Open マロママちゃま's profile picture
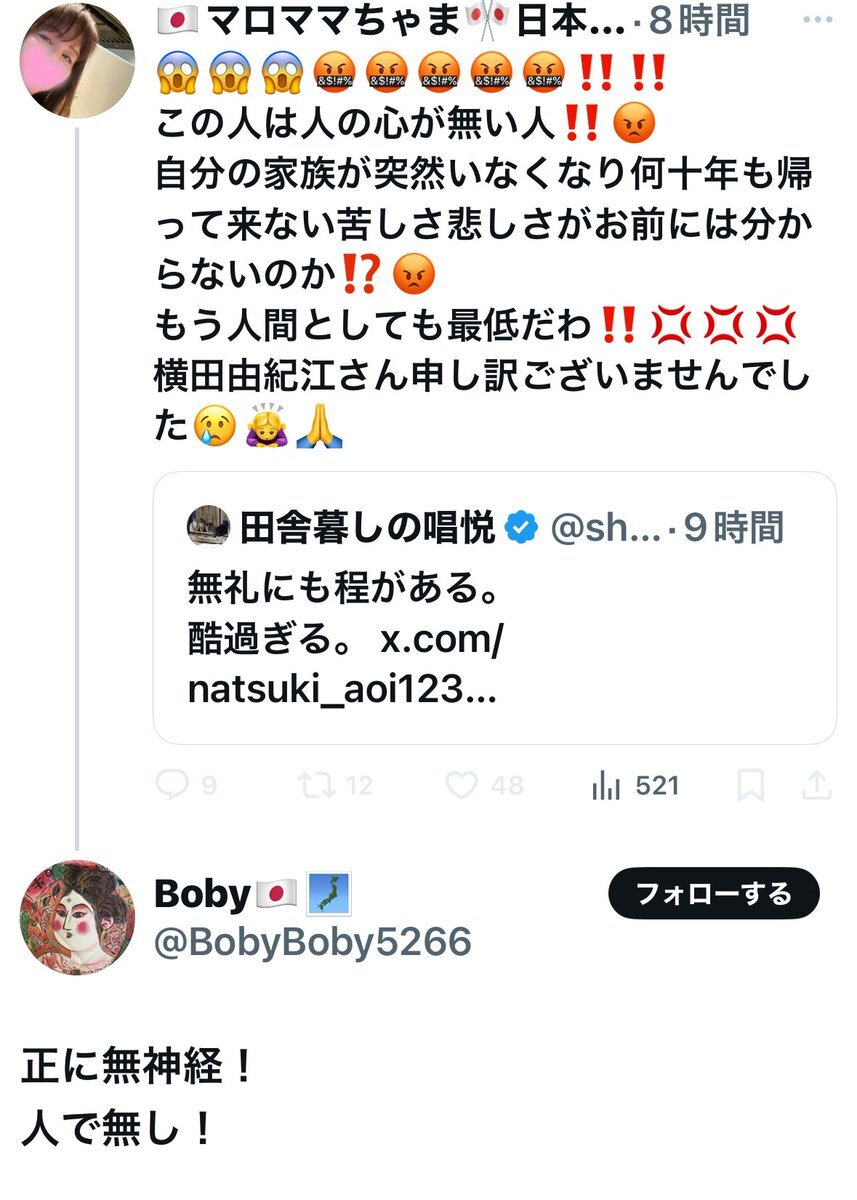The height and width of the screenshot is (1200, 857). click(77, 60)
